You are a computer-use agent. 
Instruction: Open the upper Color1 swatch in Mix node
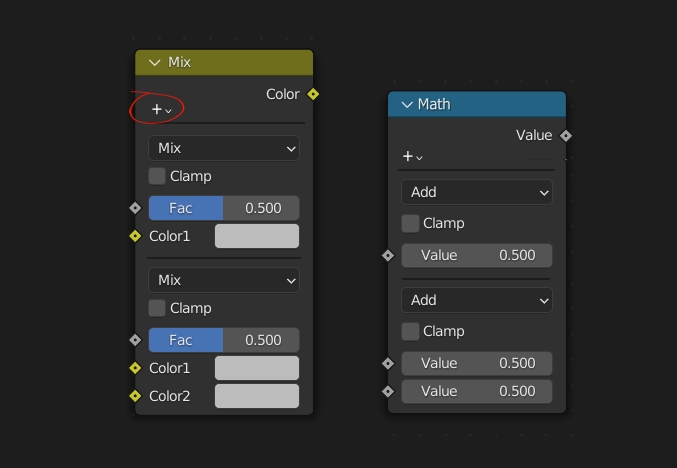click(257, 236)
